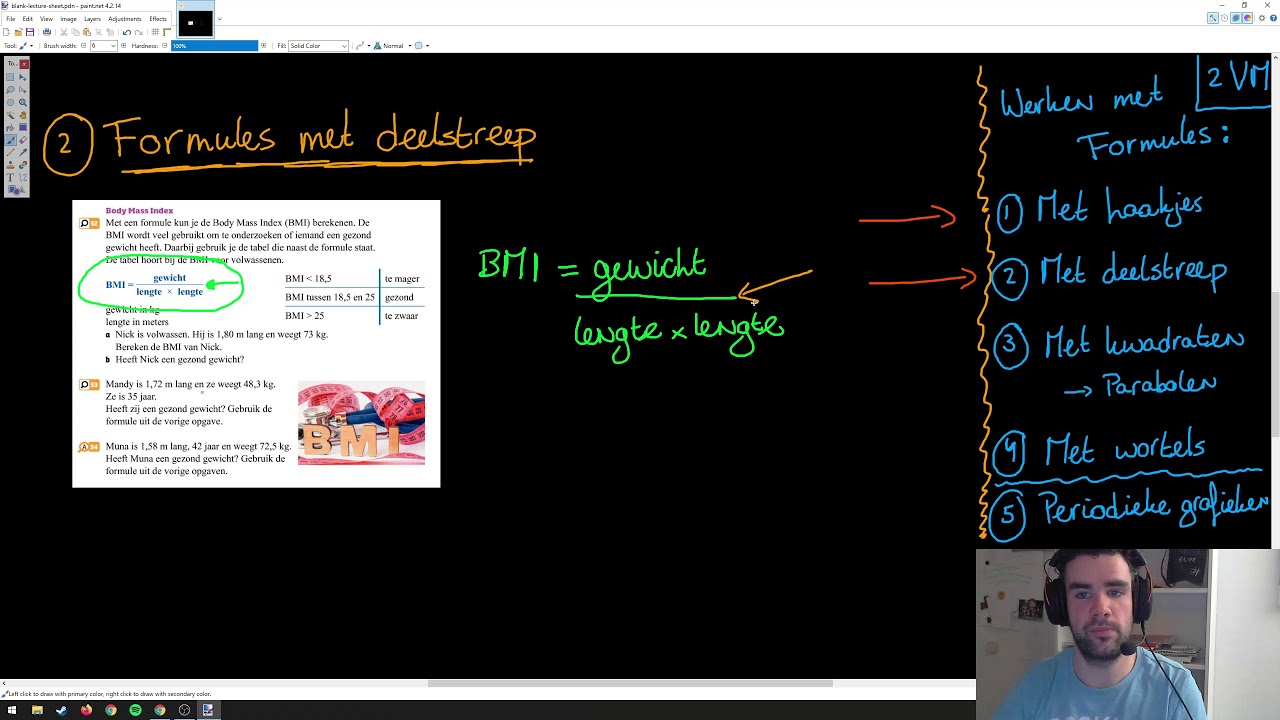Screen dimensions: 1280x720
Task: Select the Pencil tool
Action: pyautogui.click(x=10, y=152)
